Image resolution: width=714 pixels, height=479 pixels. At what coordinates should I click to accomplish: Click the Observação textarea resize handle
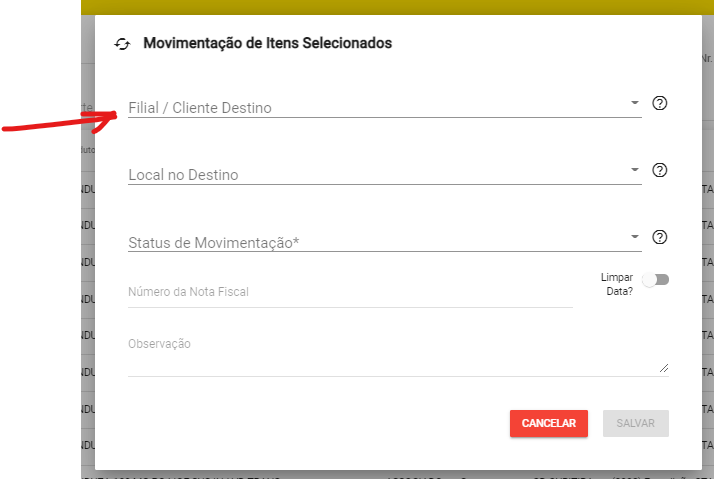pos(664,368)
